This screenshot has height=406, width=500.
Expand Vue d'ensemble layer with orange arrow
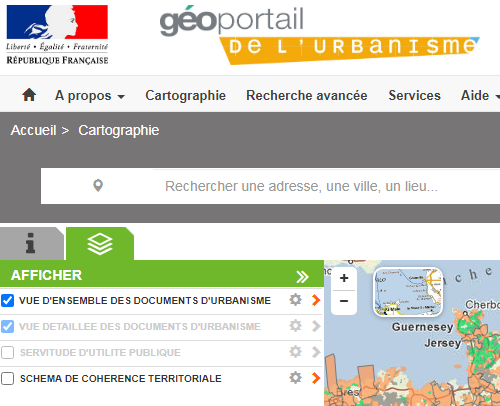(316, 300)
